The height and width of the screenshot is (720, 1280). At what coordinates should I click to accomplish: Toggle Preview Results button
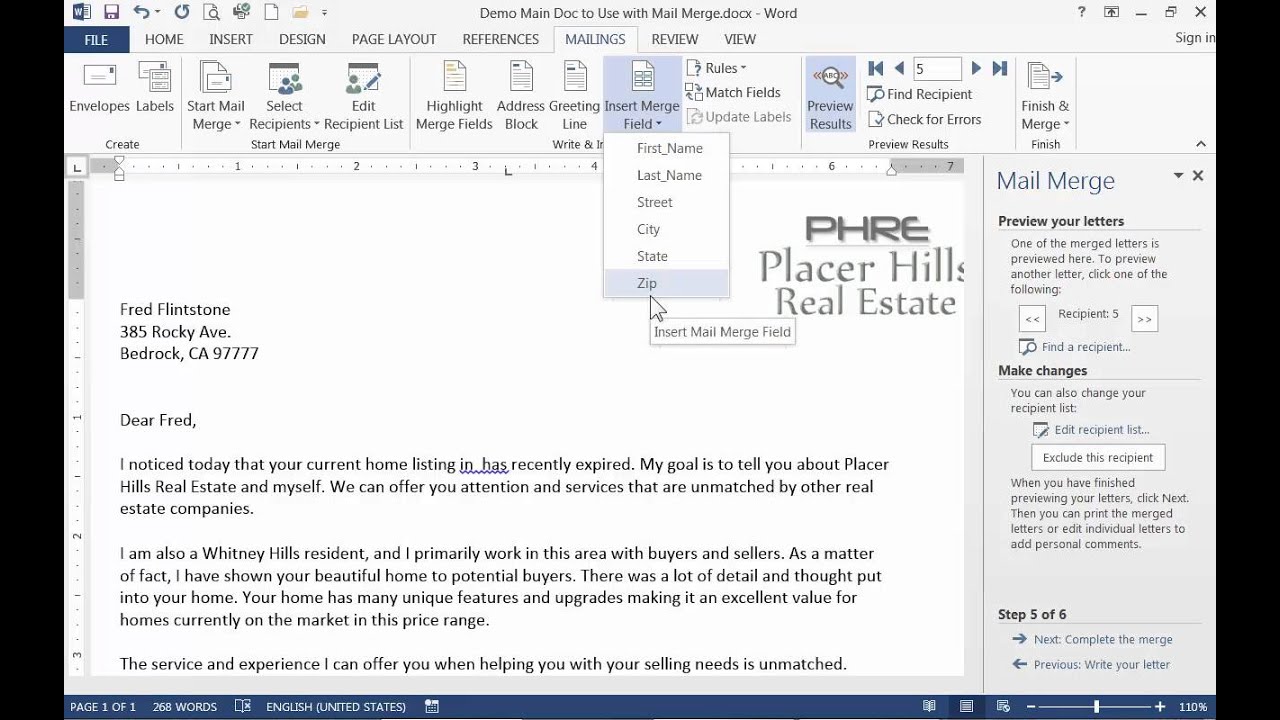point(830,97)
